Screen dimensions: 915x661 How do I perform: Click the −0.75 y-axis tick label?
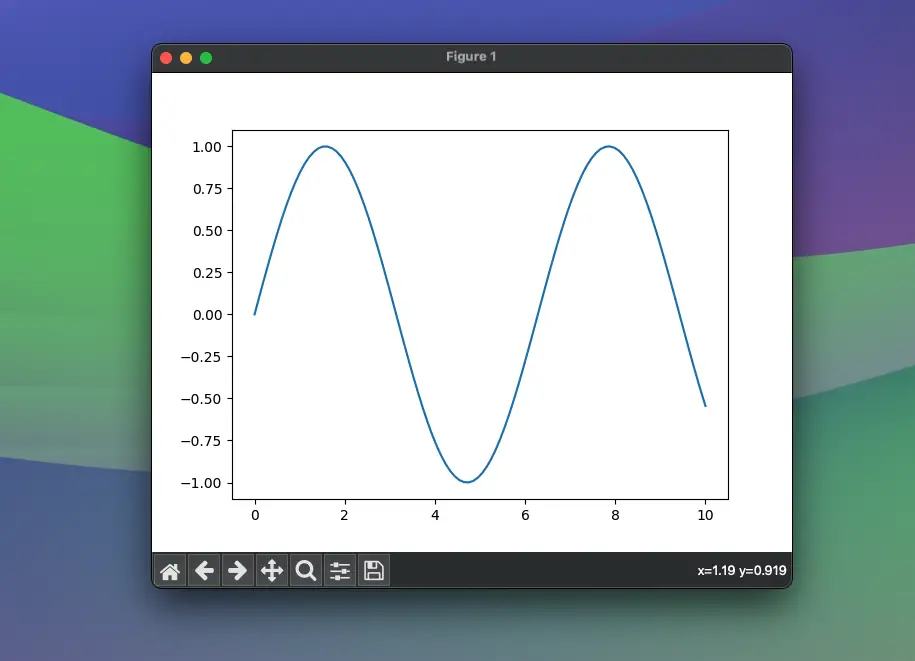click(x=201, y=441)
